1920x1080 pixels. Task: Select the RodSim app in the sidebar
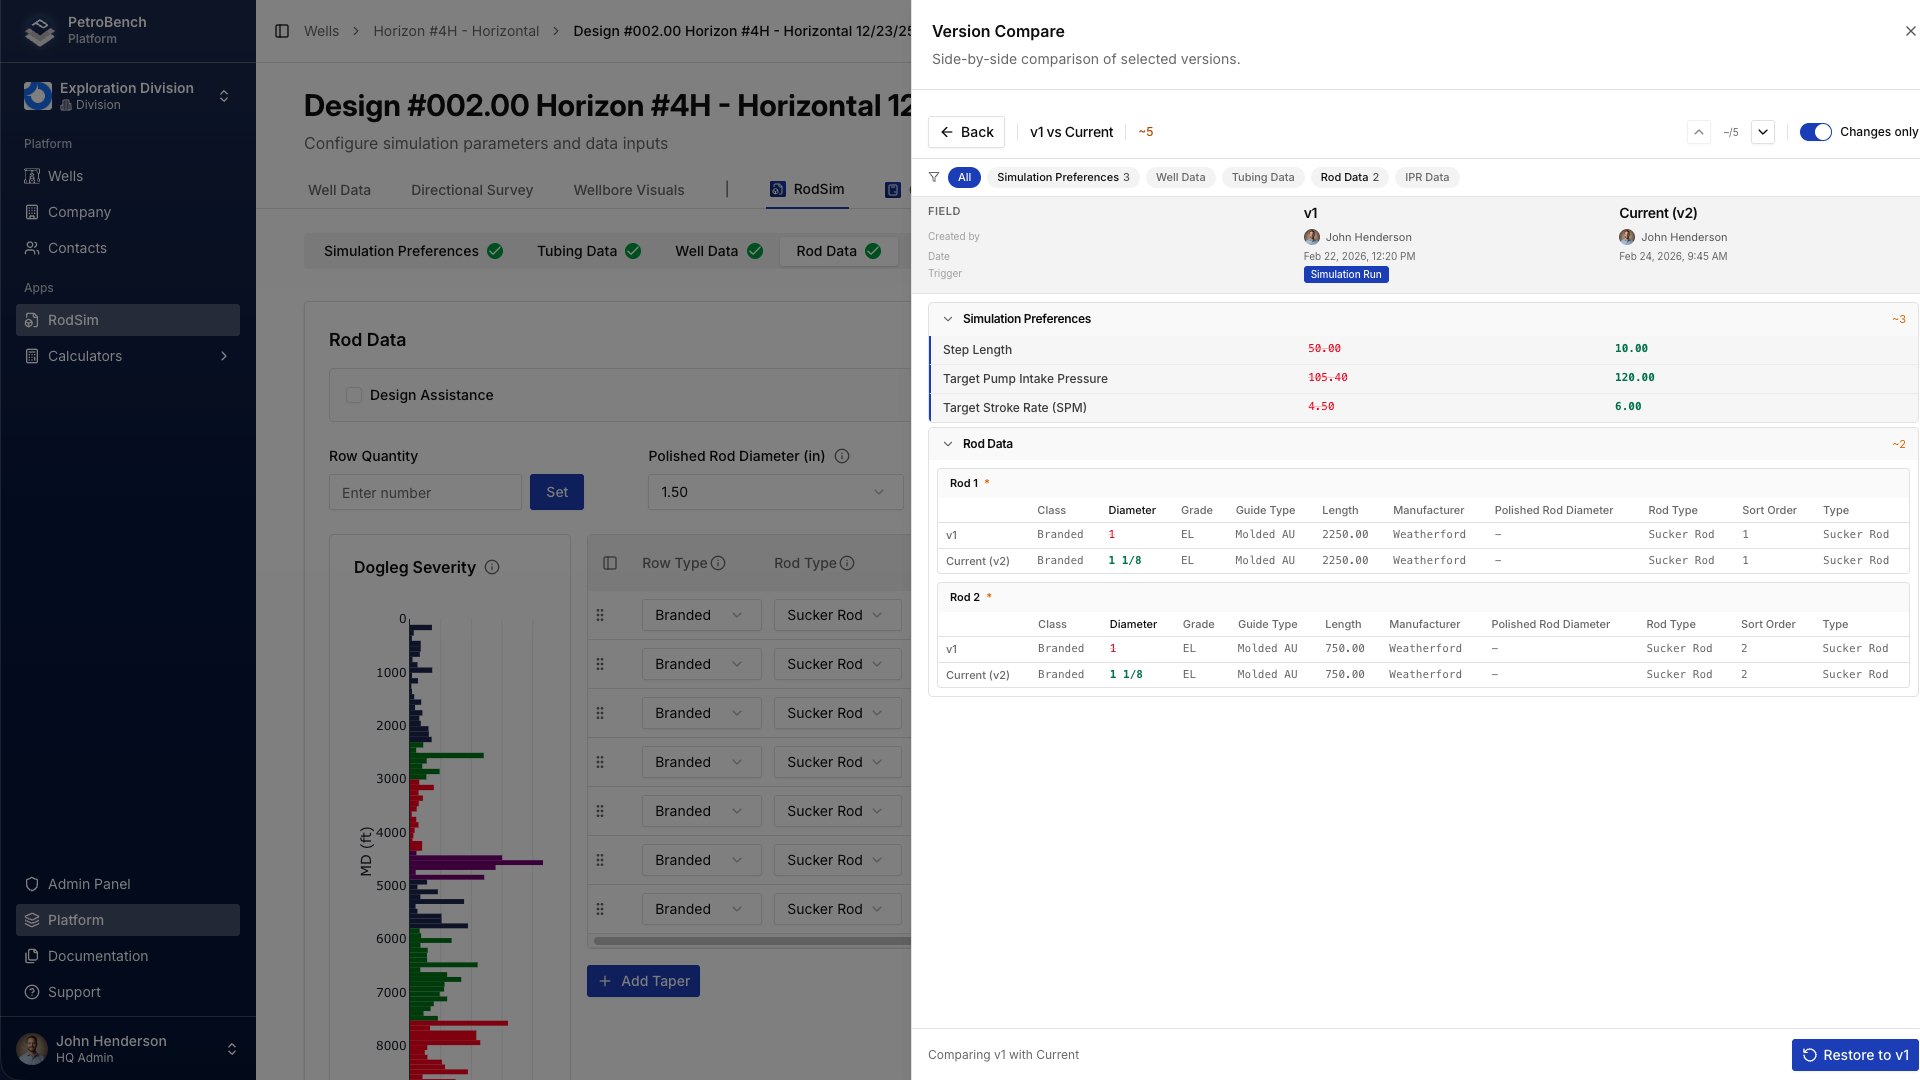[x=74, y=320]
